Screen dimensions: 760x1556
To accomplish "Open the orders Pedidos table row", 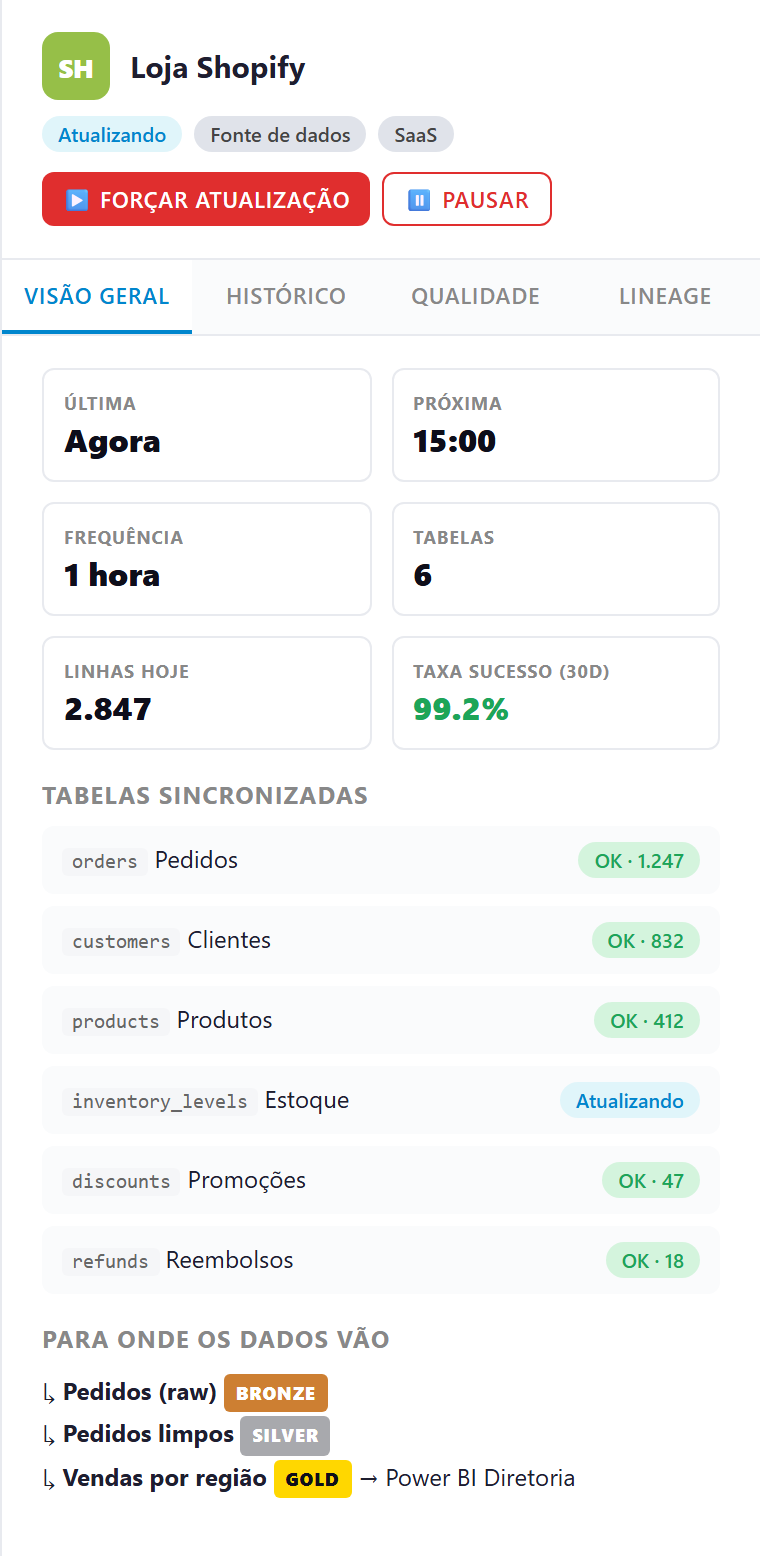I will [x=381, y=860].
